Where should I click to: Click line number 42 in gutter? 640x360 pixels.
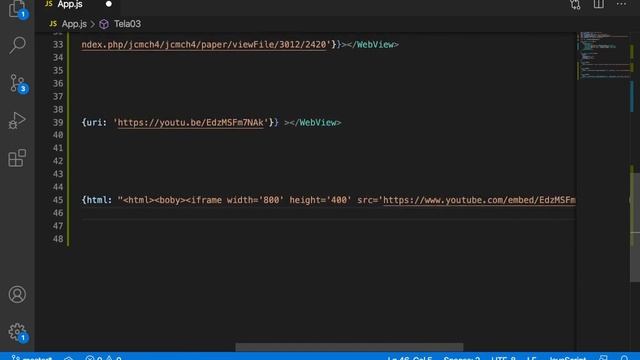[58, 161]
